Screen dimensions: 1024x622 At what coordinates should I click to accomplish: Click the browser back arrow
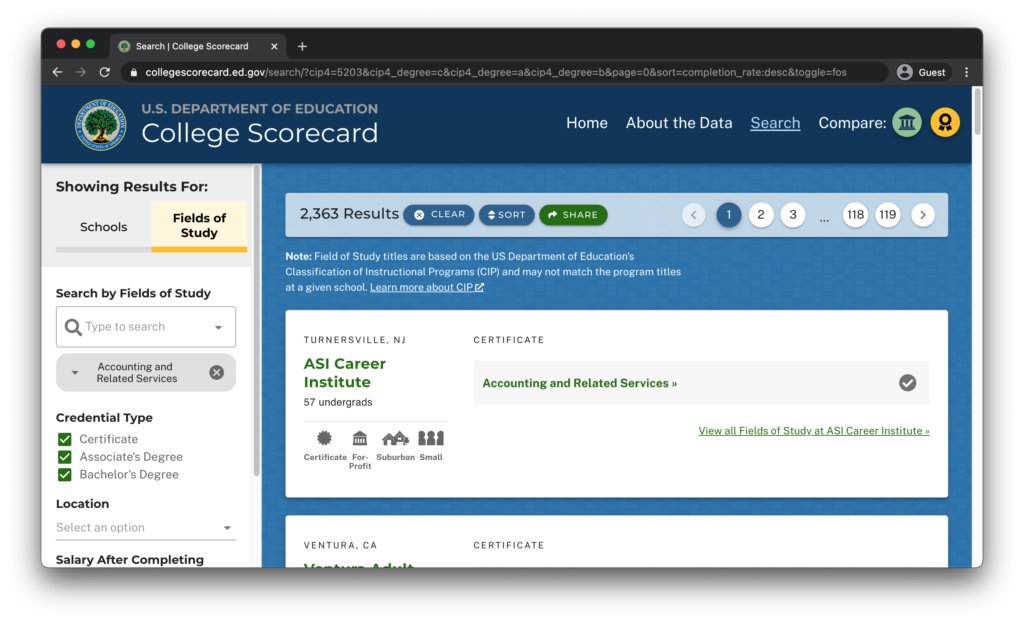click(x=57, y=72)
